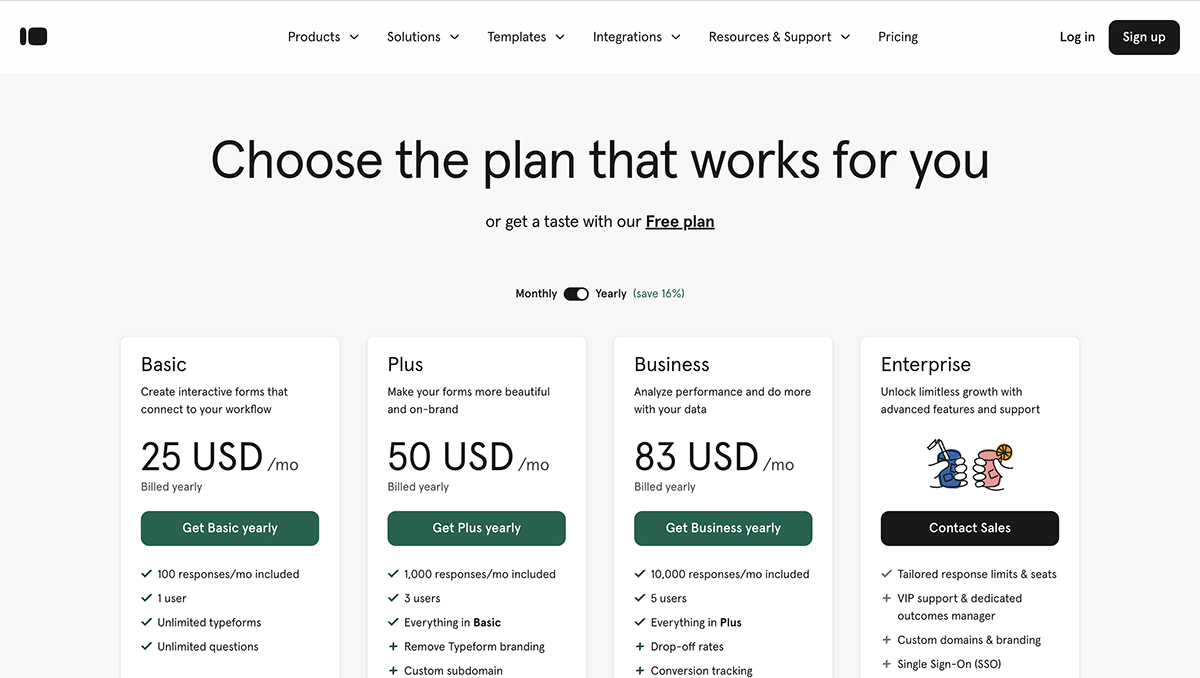Click plus icon beside Drop-off rates

[640, 647]
